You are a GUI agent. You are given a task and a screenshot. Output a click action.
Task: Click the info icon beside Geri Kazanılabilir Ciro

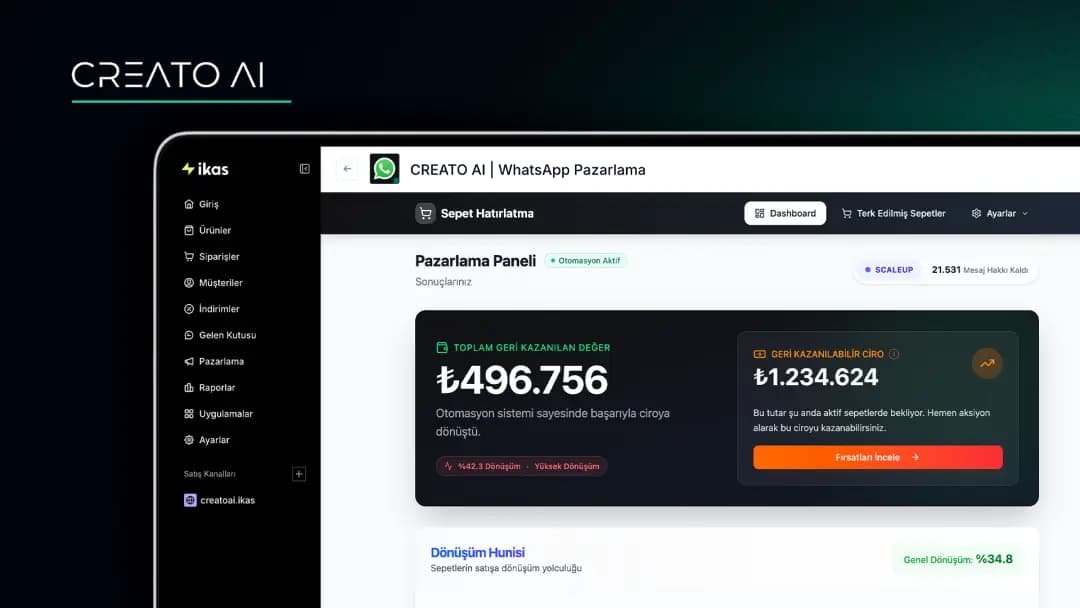(x=894, y=354)
